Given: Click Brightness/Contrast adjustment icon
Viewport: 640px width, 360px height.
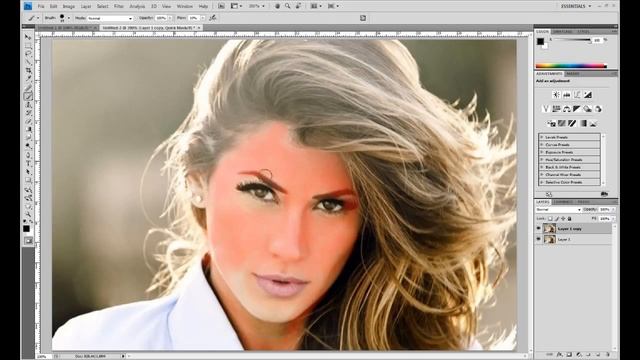Looking at the screenshot, I should pos(556,95).
